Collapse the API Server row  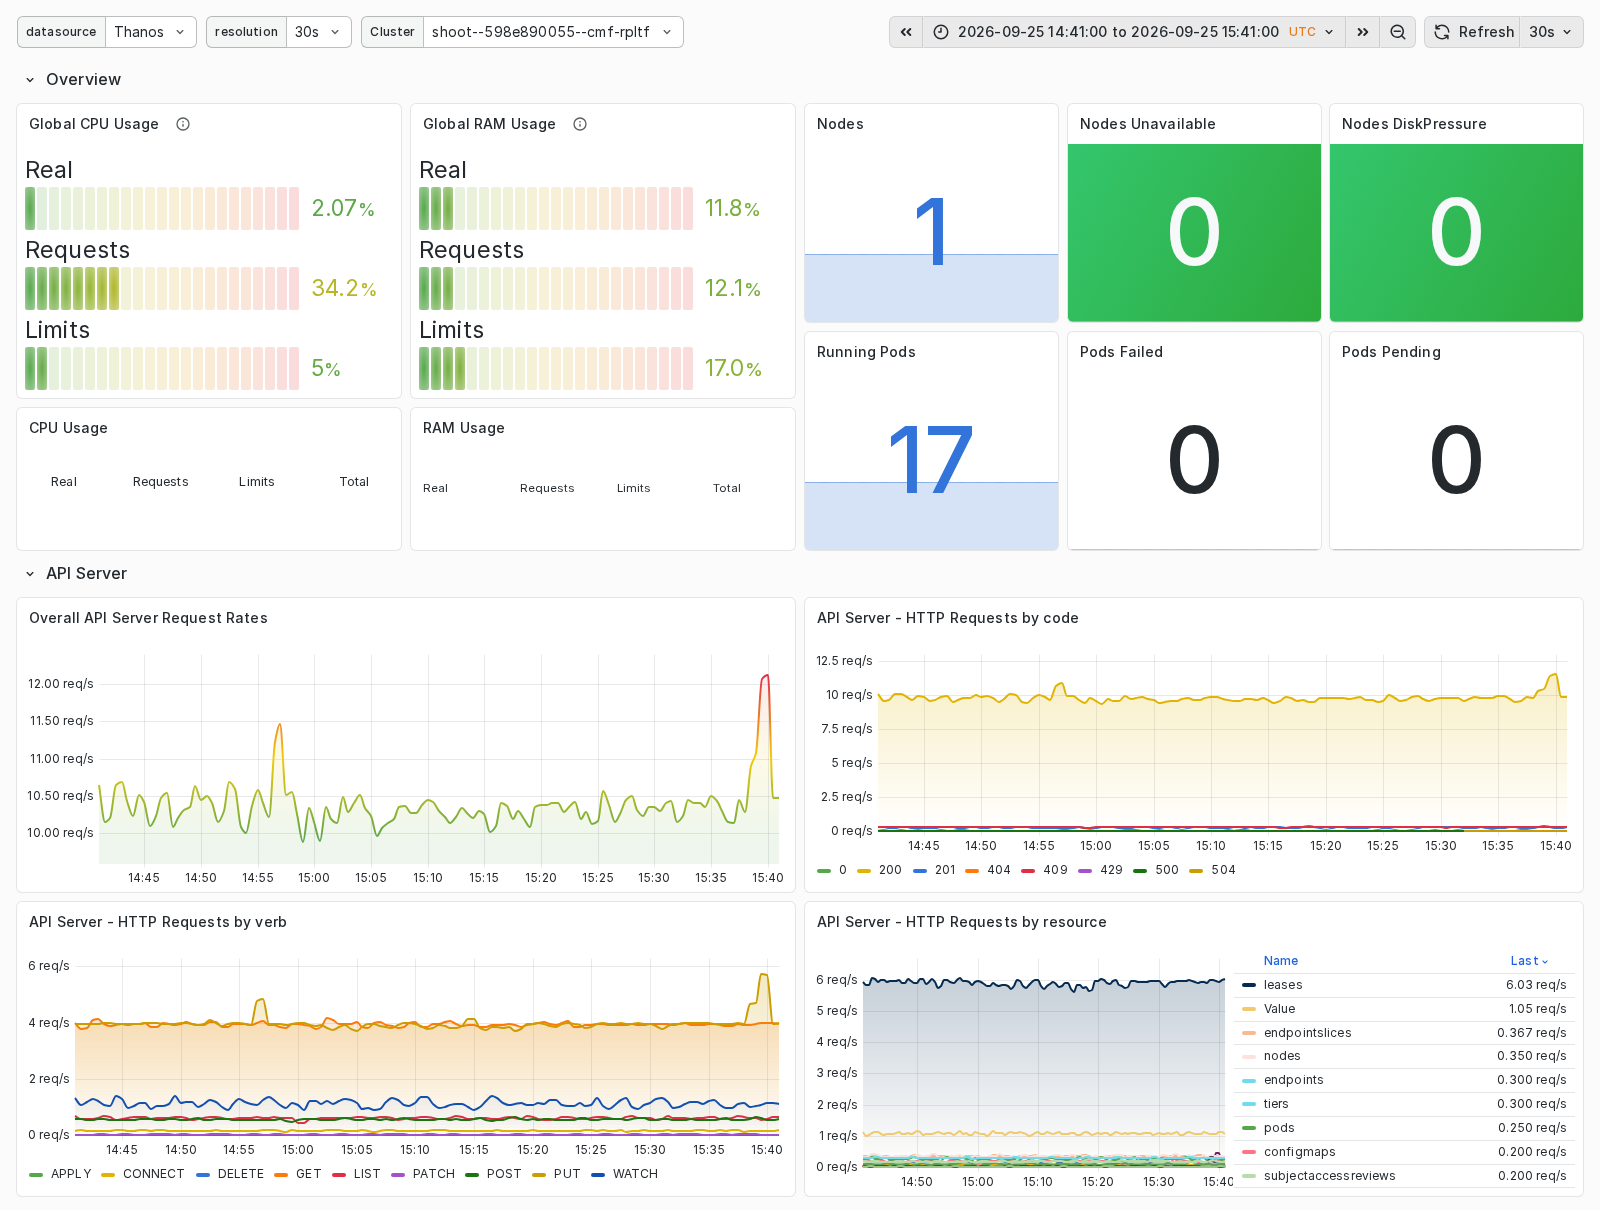pyautogui.click(x=76, y=573)
